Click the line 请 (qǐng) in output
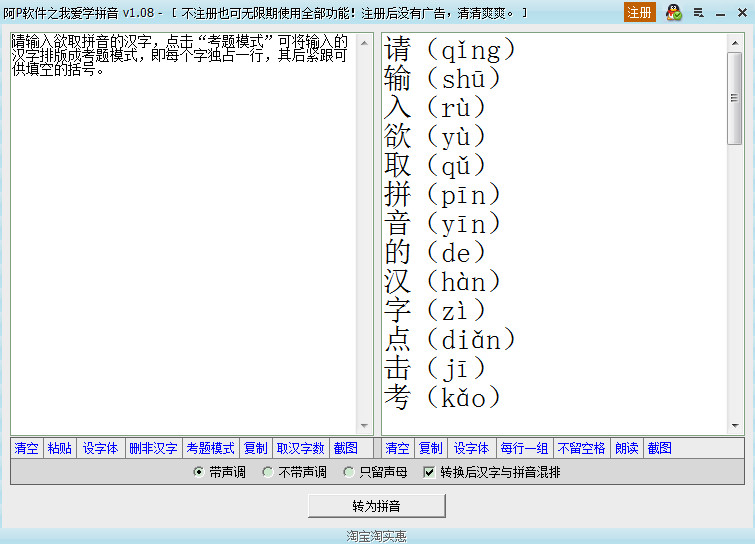Image resolution: width=755 pixels, height=544 pixels. point(450,50)
